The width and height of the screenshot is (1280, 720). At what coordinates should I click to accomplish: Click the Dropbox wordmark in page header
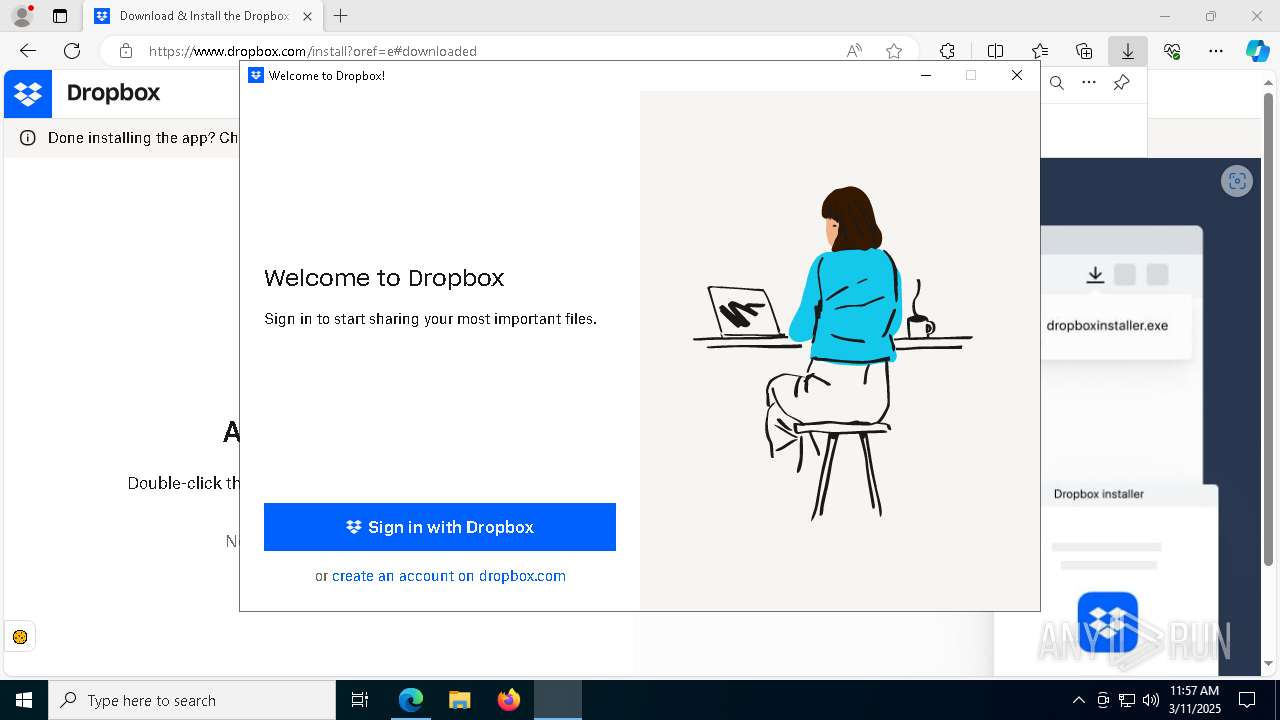pos(113,93)
